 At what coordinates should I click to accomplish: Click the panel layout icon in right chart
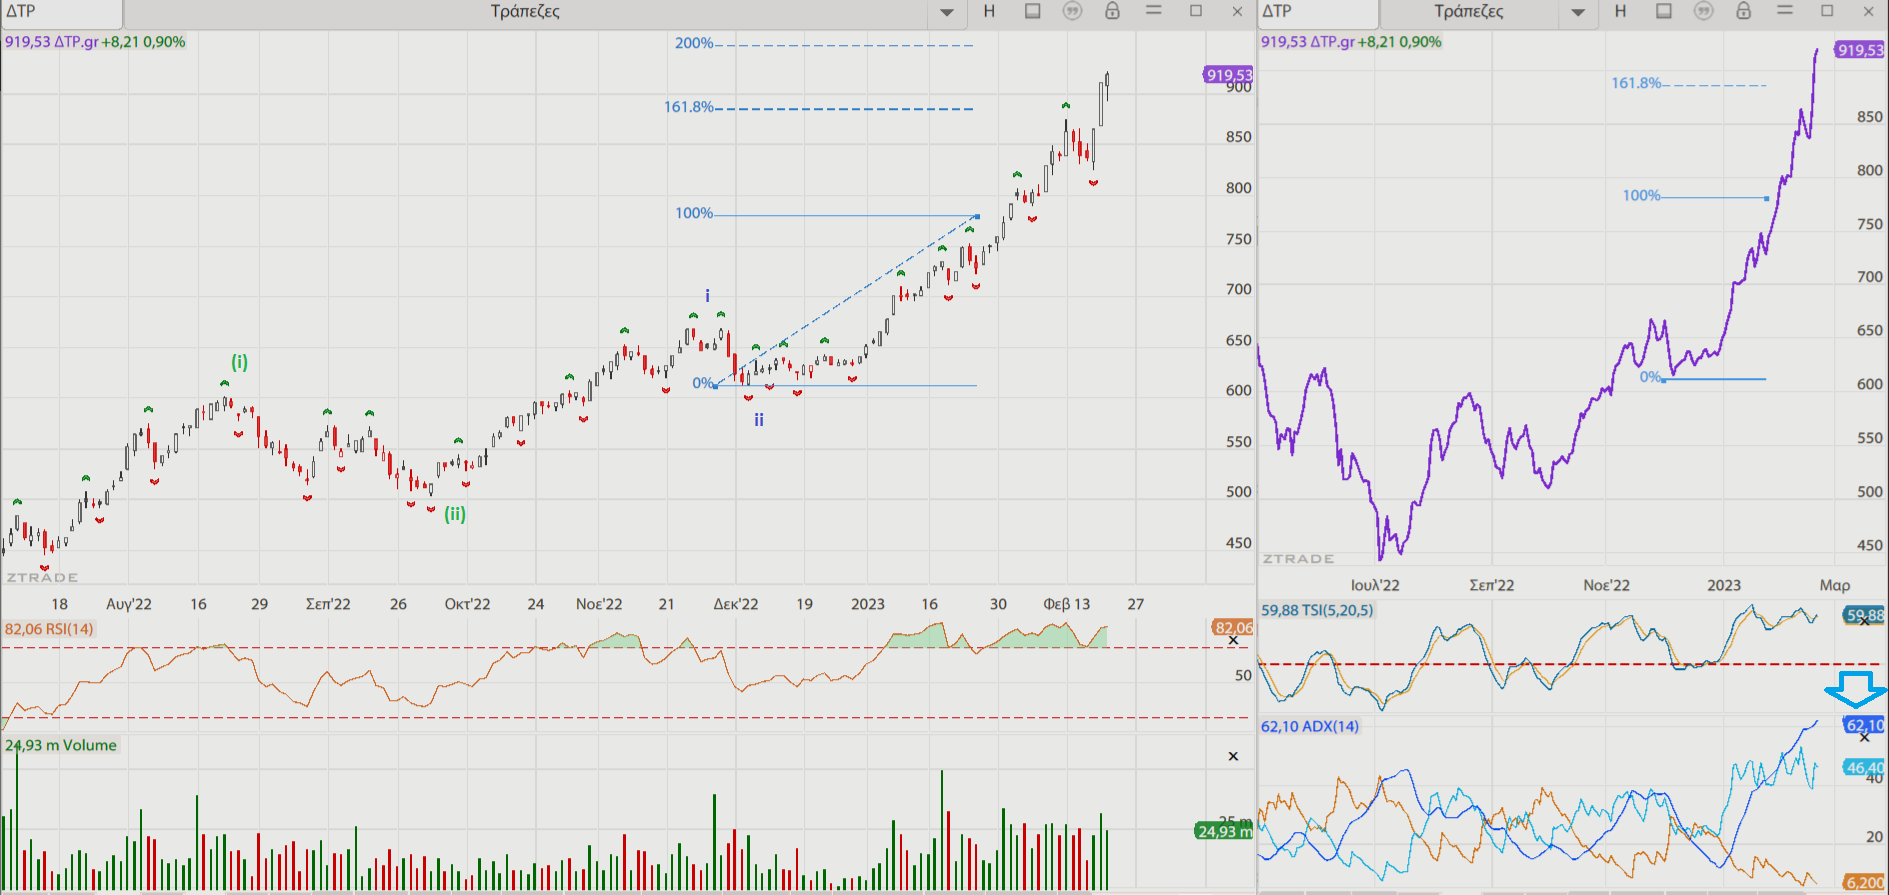[1664, 11]
